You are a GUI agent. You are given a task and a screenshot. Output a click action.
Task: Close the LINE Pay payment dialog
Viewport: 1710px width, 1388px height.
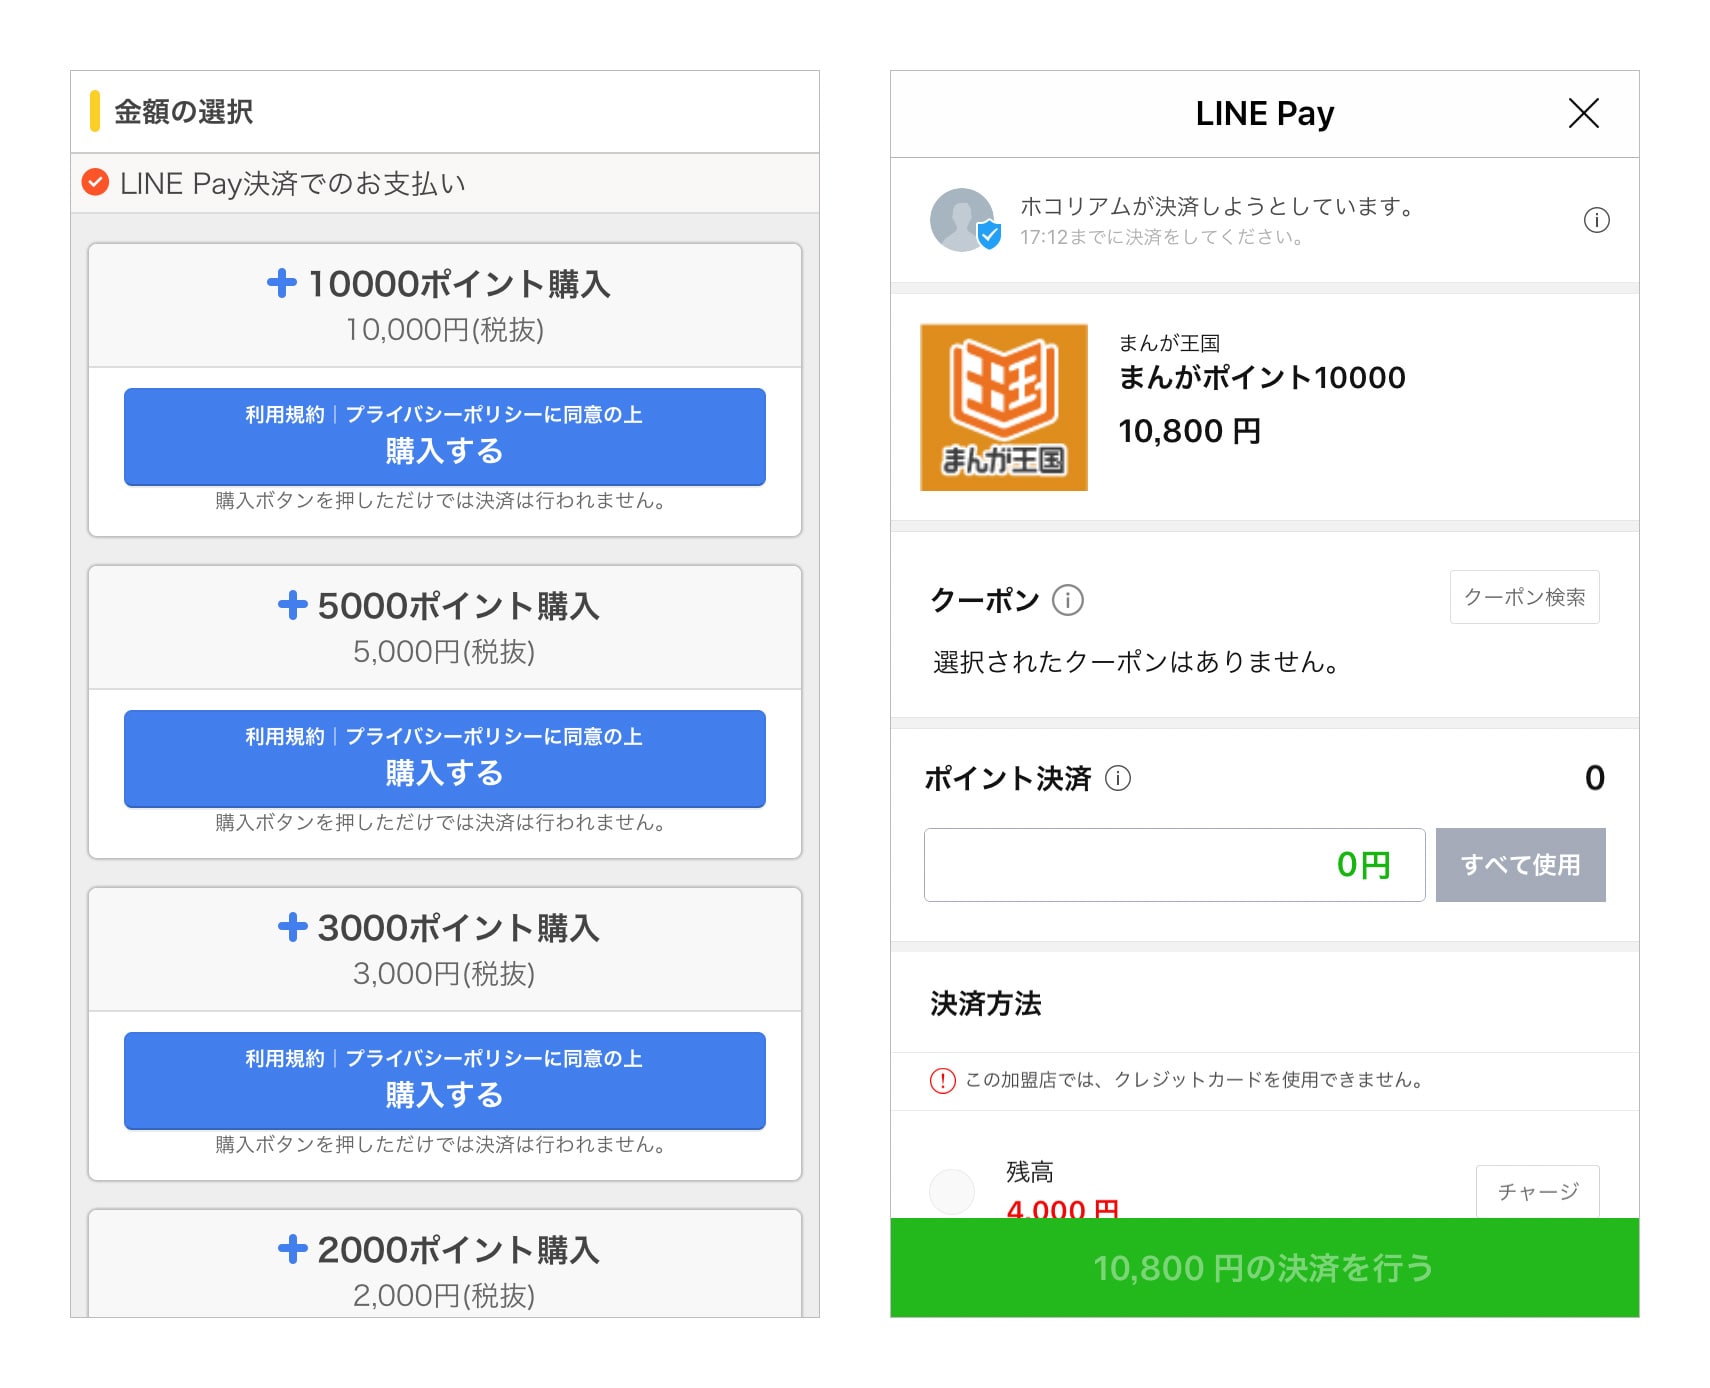pyautogui.click(x=1583, y=113)
